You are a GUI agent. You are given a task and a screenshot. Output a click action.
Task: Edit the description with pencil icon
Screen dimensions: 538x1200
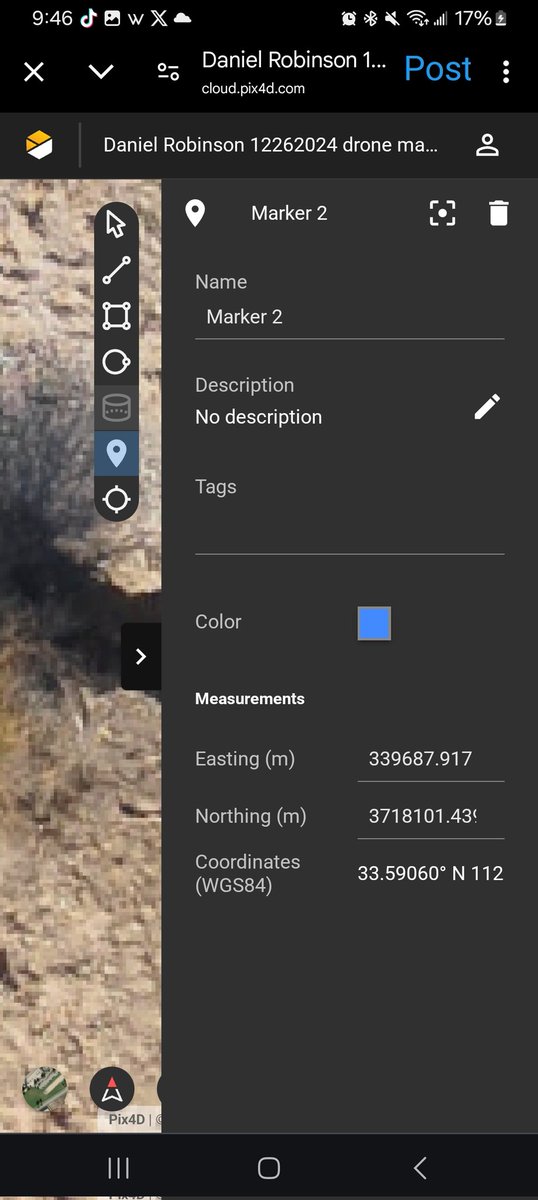pyautogui.click(x=487, y=406)
